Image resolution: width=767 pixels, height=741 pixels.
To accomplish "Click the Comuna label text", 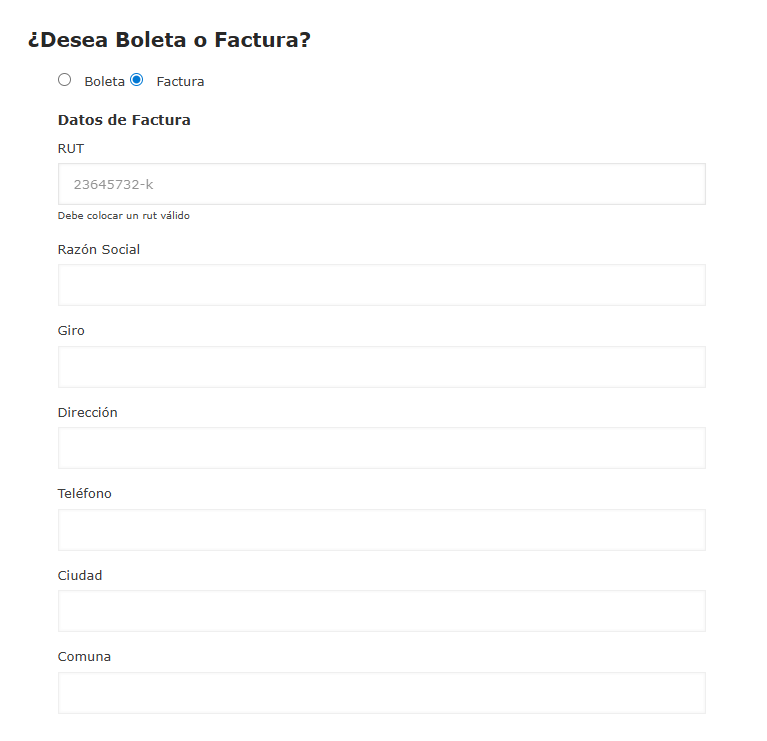I will coord(84,657).
